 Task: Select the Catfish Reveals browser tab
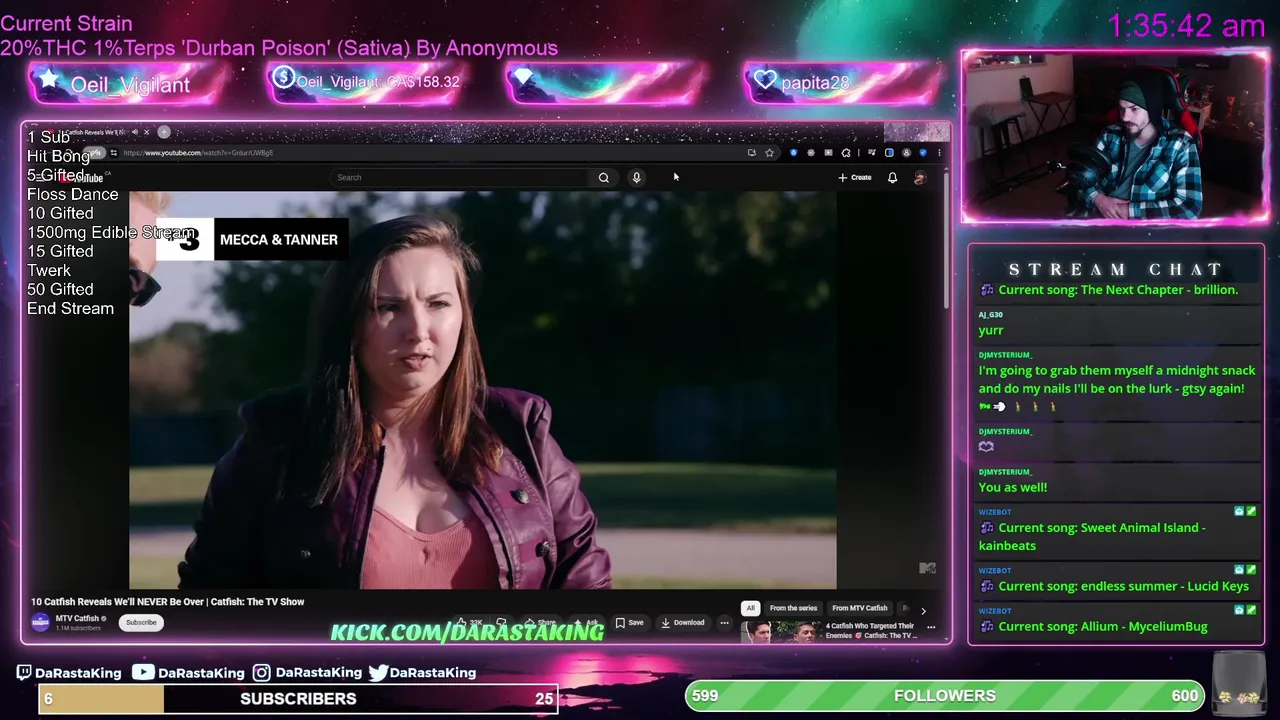point(95,132)
